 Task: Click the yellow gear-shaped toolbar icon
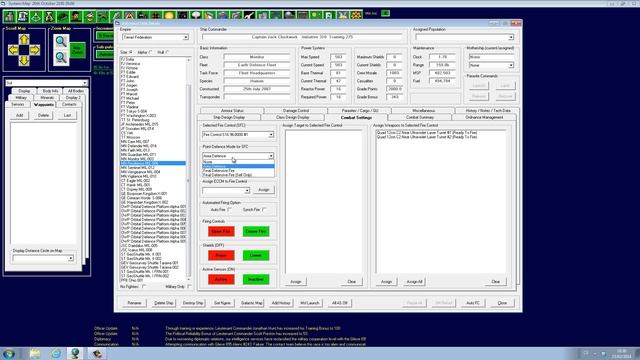(x=356, y=16)
